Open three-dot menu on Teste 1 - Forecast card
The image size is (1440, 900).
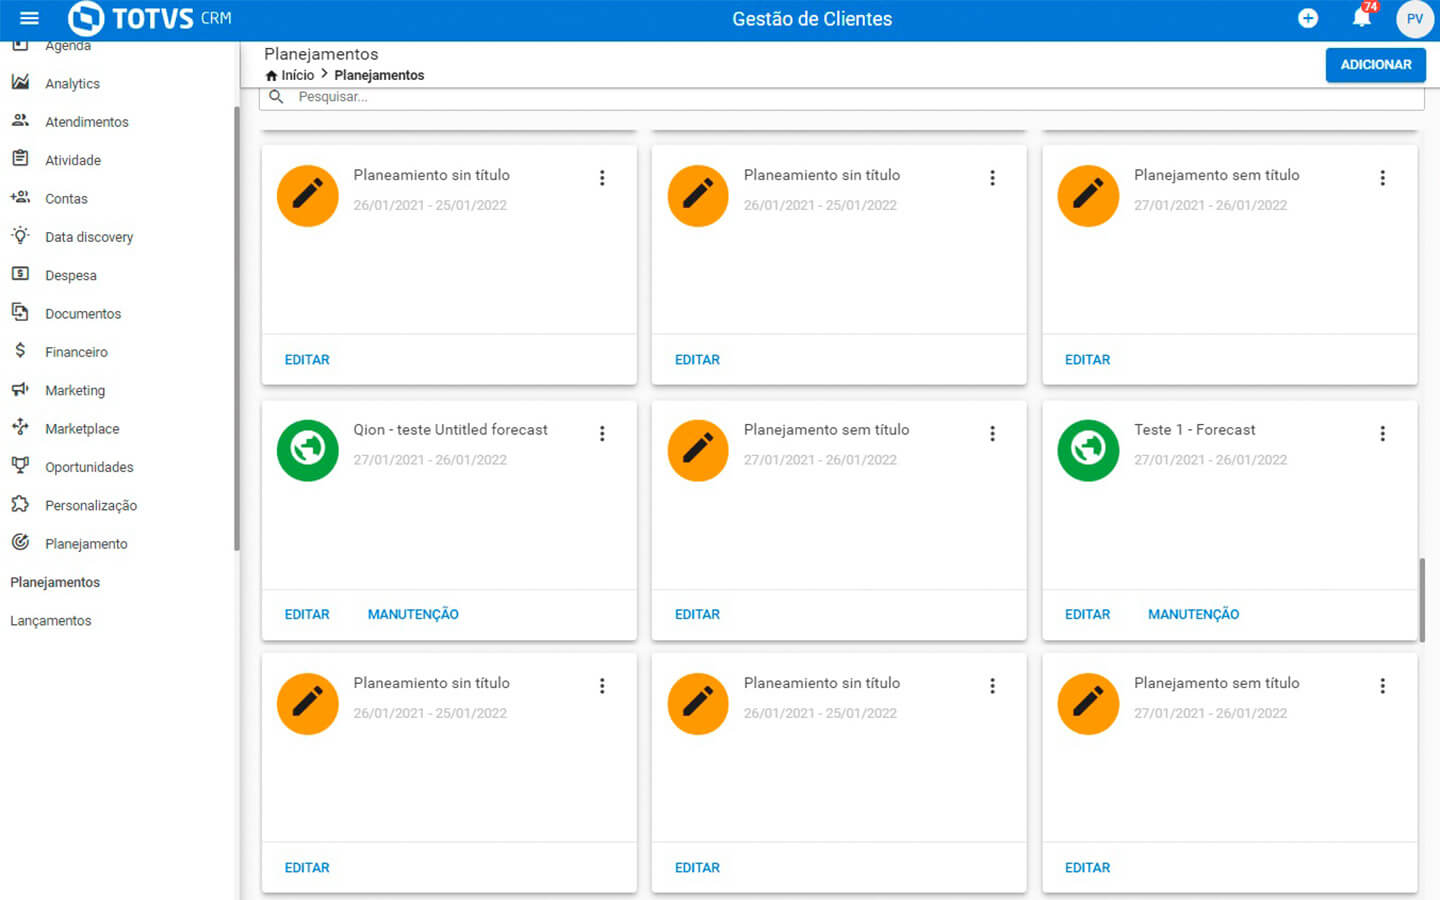point(1382,434)
